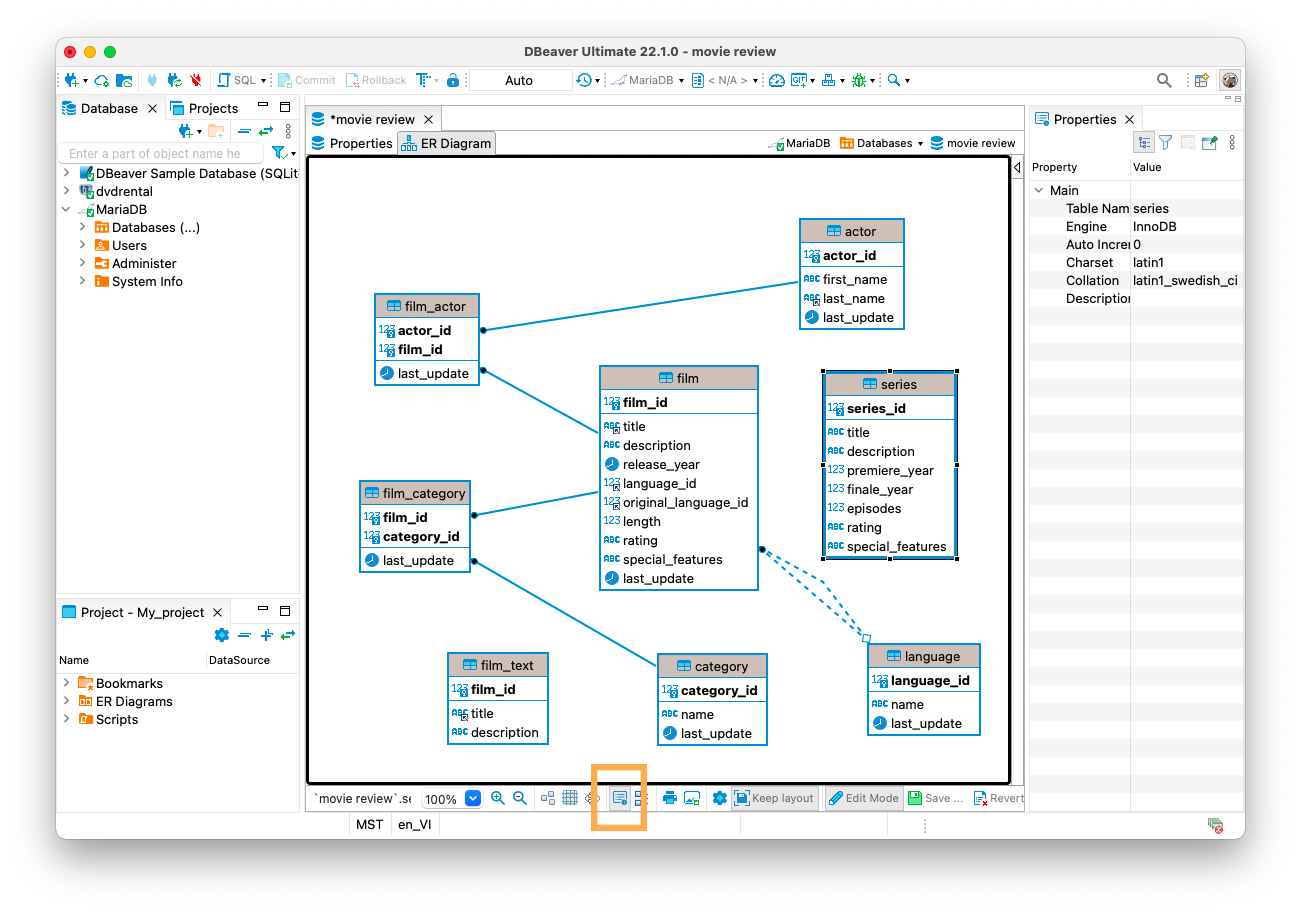Image resolution: width=1301 pixels, height=913 pixels.
Task: Expand the dvdrental connection node
Action: click(67, 191)
